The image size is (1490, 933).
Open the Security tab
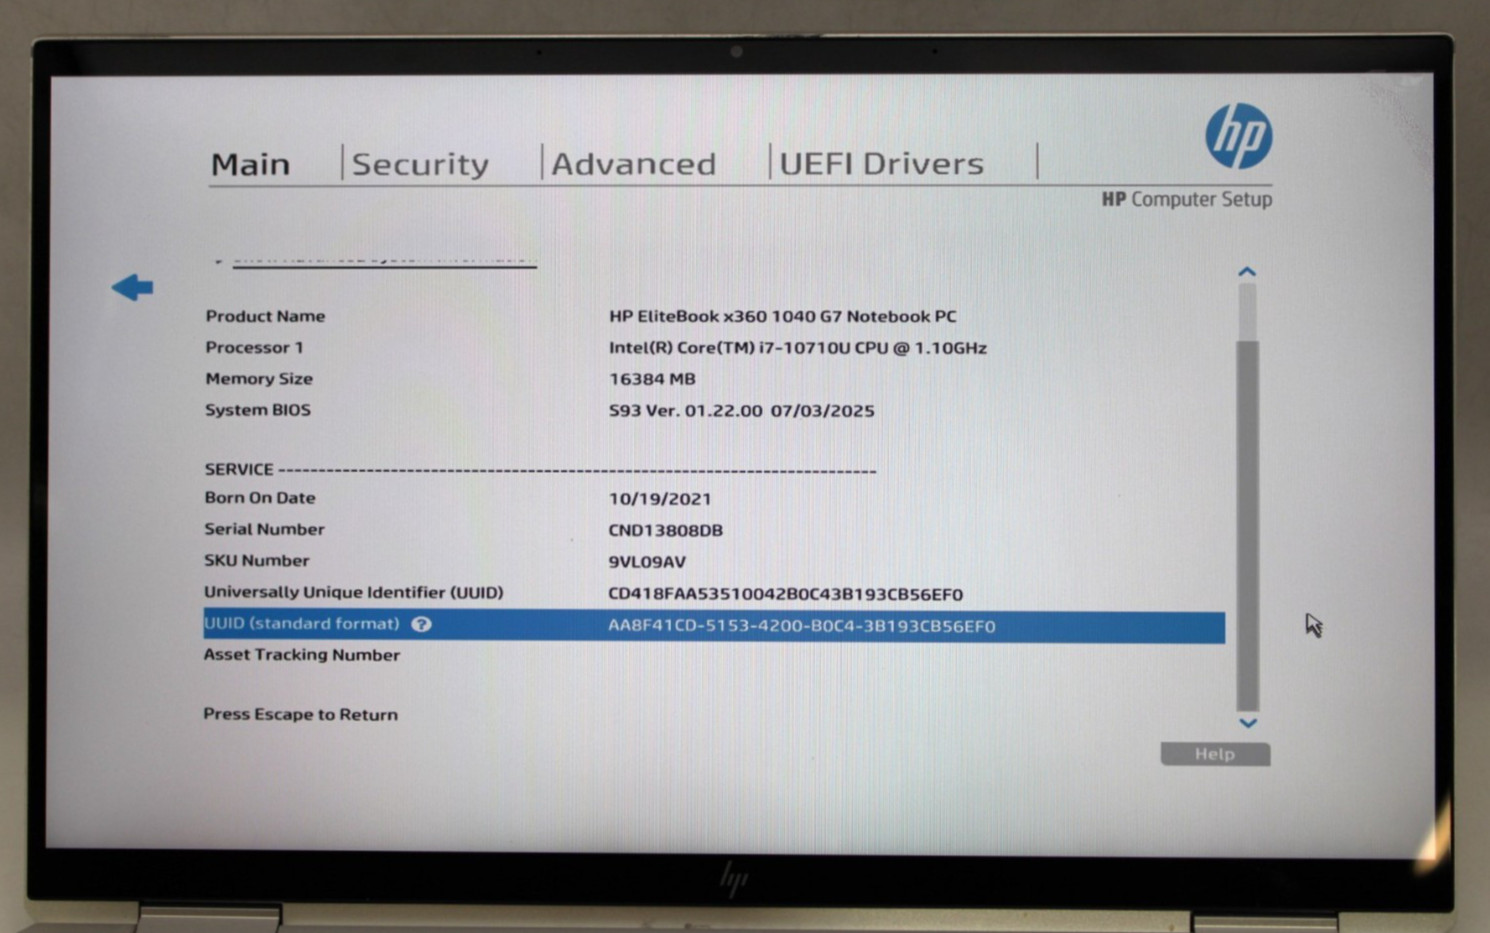pos(420,164)
